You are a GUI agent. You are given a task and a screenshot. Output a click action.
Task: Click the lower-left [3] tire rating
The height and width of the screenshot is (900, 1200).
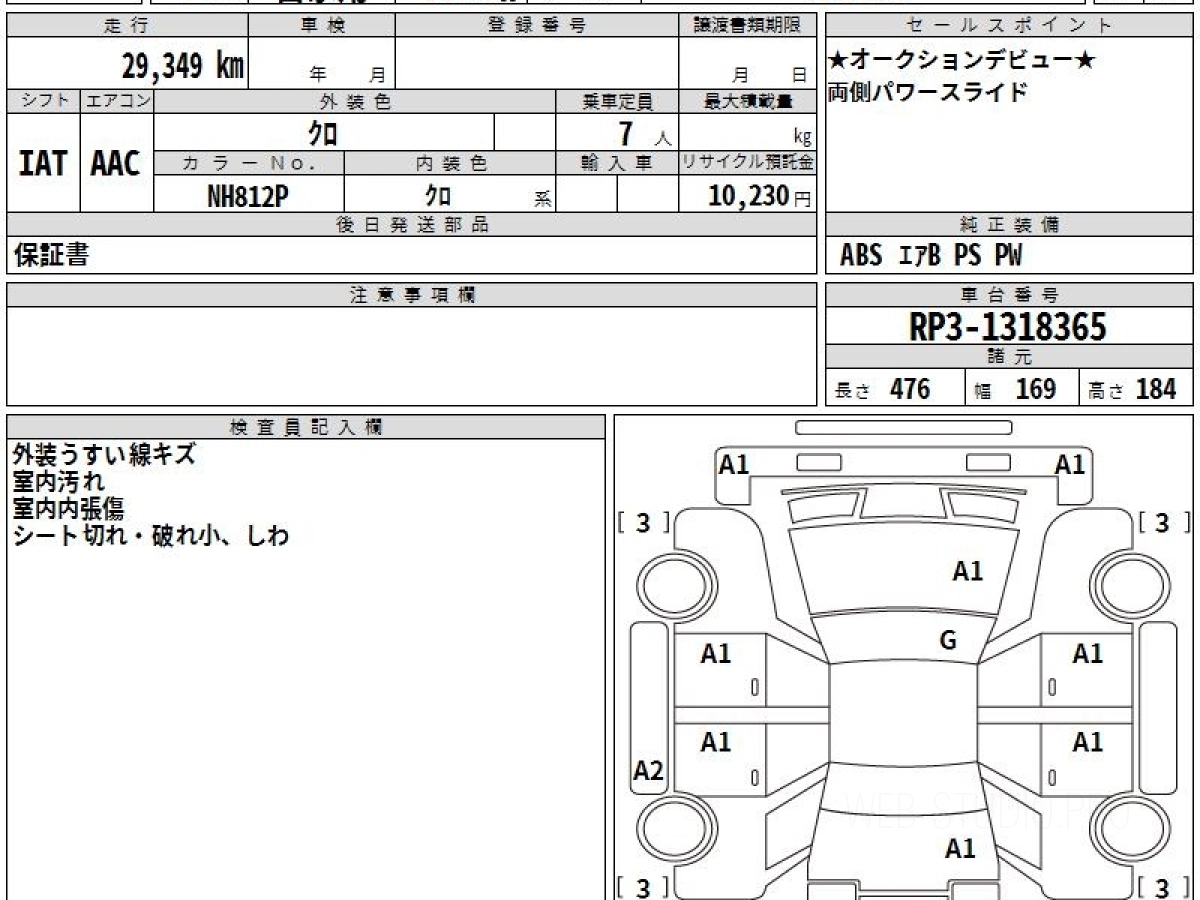(x=643, y=887)
